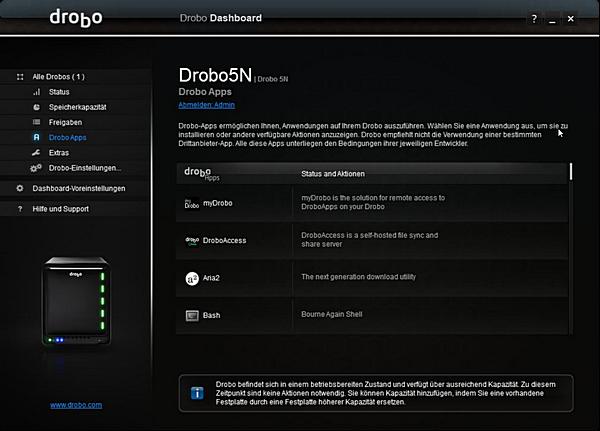
Task: Select the Aria2 app name
Action: point(211,278)
